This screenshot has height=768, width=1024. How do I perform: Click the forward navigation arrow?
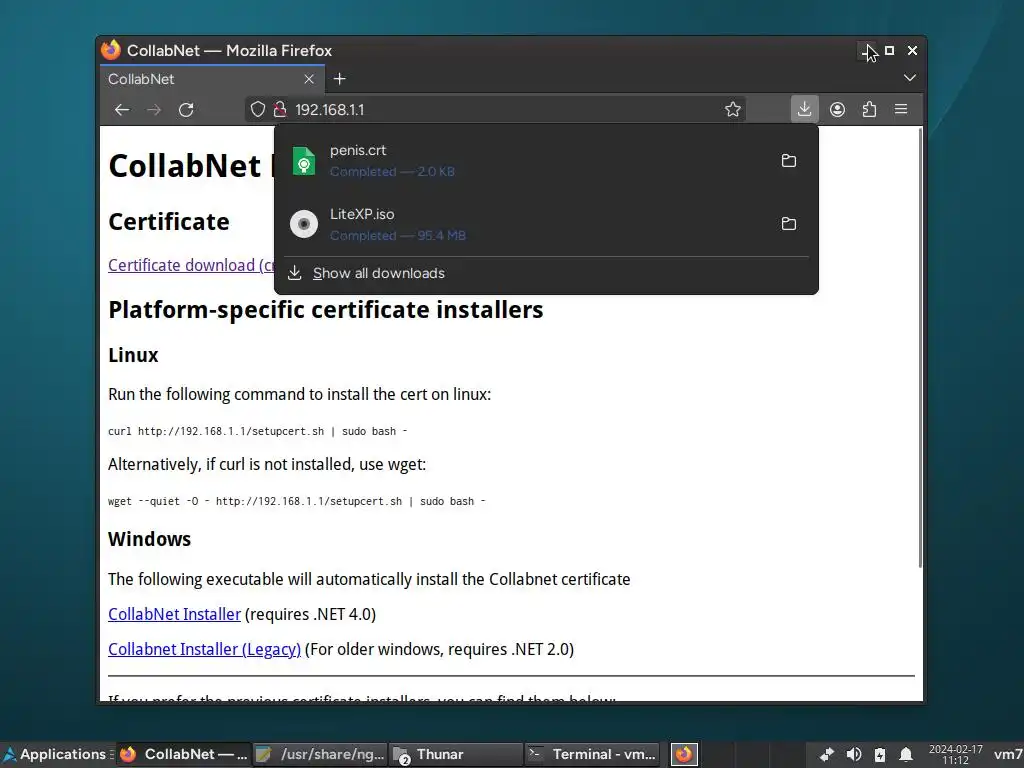click(x=154, y=110)
